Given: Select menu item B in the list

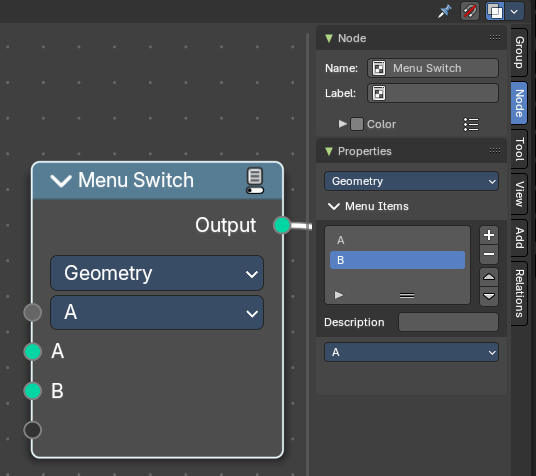Looking at the screenshot, I should (x=397, y=260).
